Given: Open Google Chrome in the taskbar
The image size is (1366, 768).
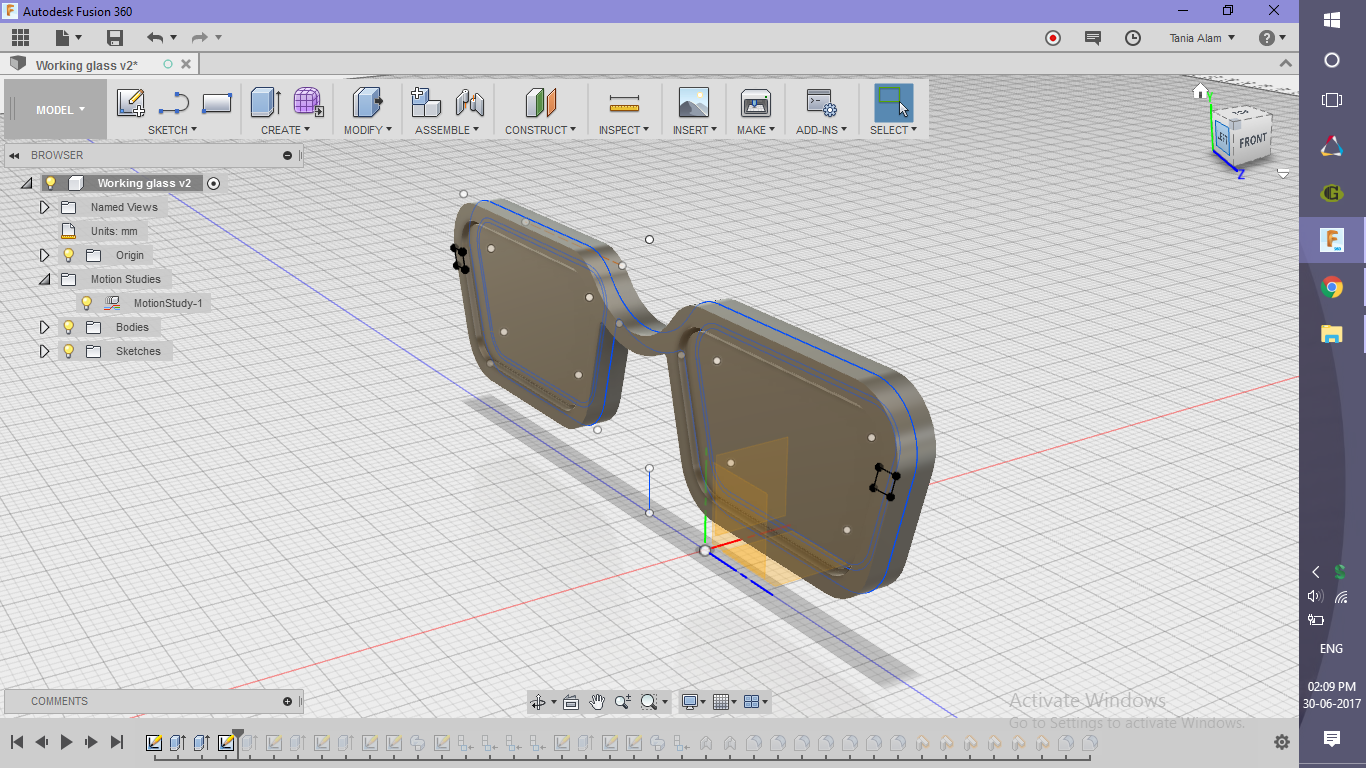Looking at the screenshot, I should click(1331, 288).
